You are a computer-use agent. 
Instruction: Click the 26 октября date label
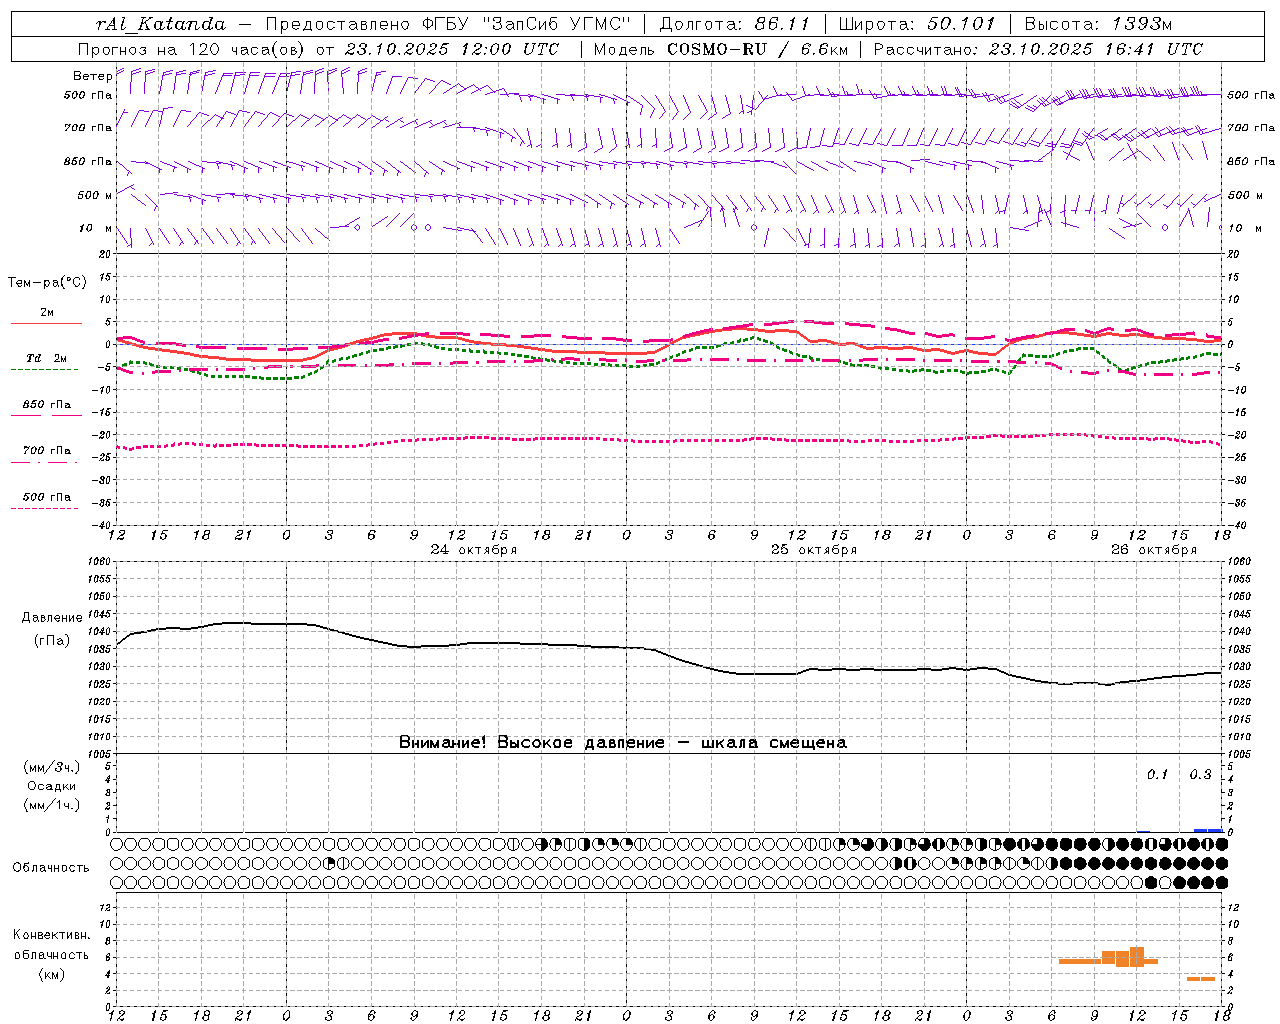pos(1154,550)
